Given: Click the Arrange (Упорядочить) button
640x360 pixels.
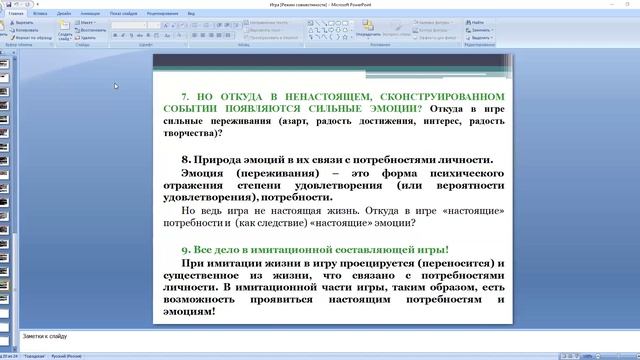Looking at the screenshot, I should (x=368, y=29).
